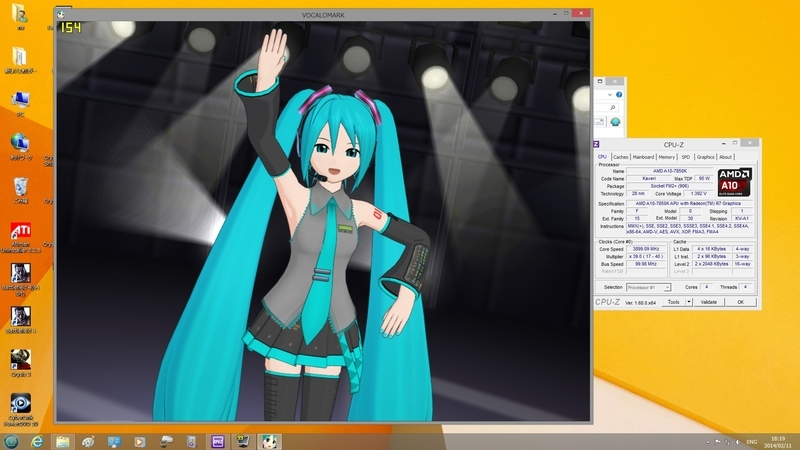Screen dimensions: 800x450
Task: Click the ENG language indicator in taskbar
Action: pyautogui.click(x=752, y=442)
